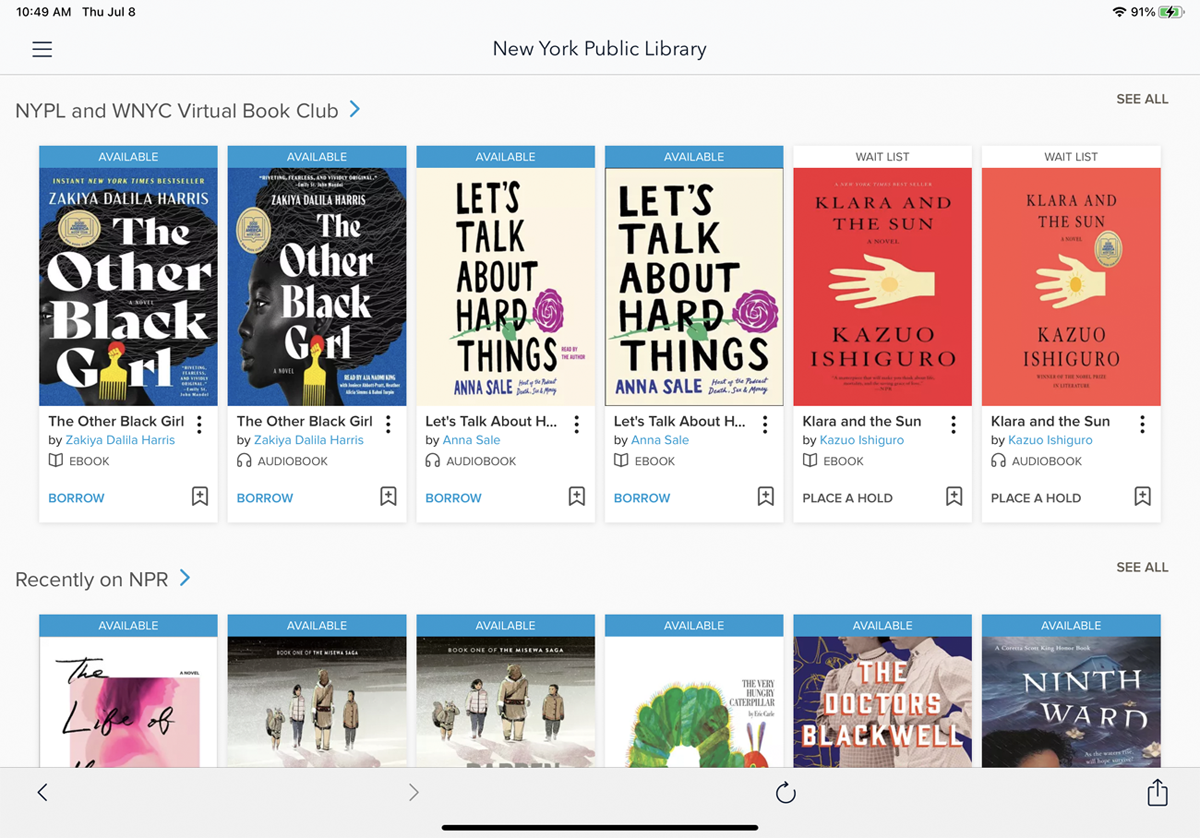
Task: Open the Ninth Ward cover
Action: [x=1071, y=701]
